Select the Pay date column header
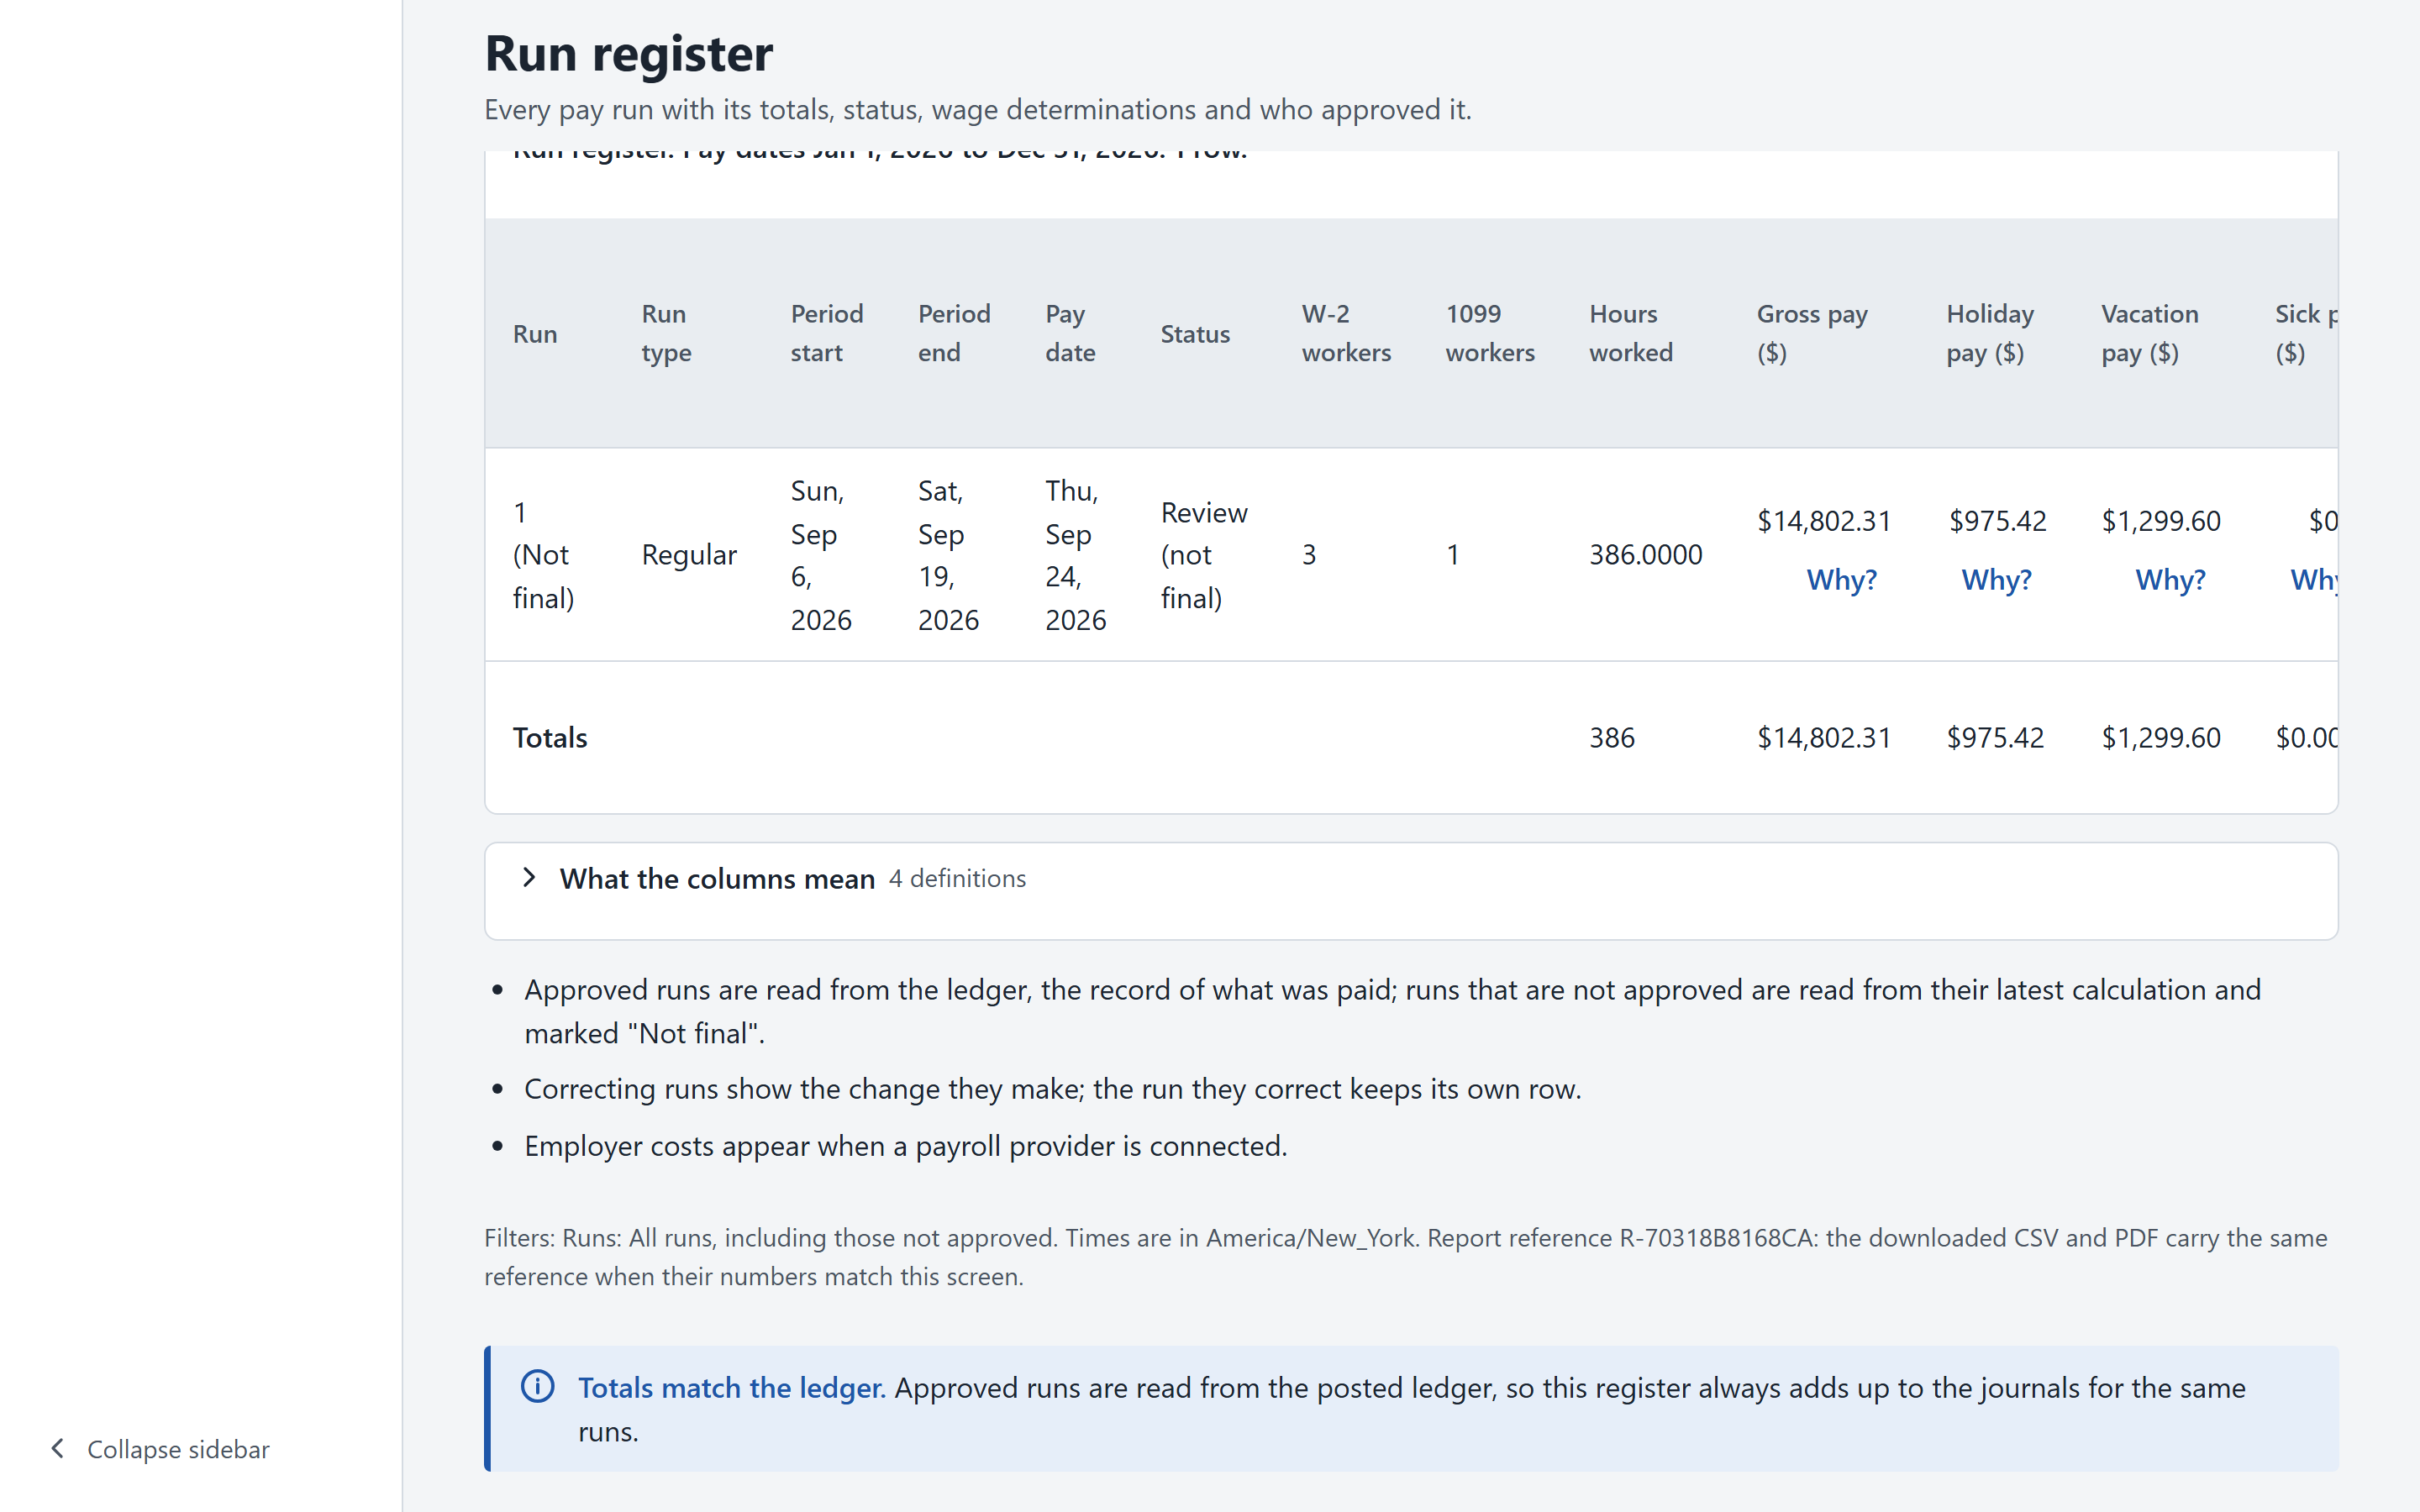This screenshot has width=2420, height=1512. coord(1070,333)
